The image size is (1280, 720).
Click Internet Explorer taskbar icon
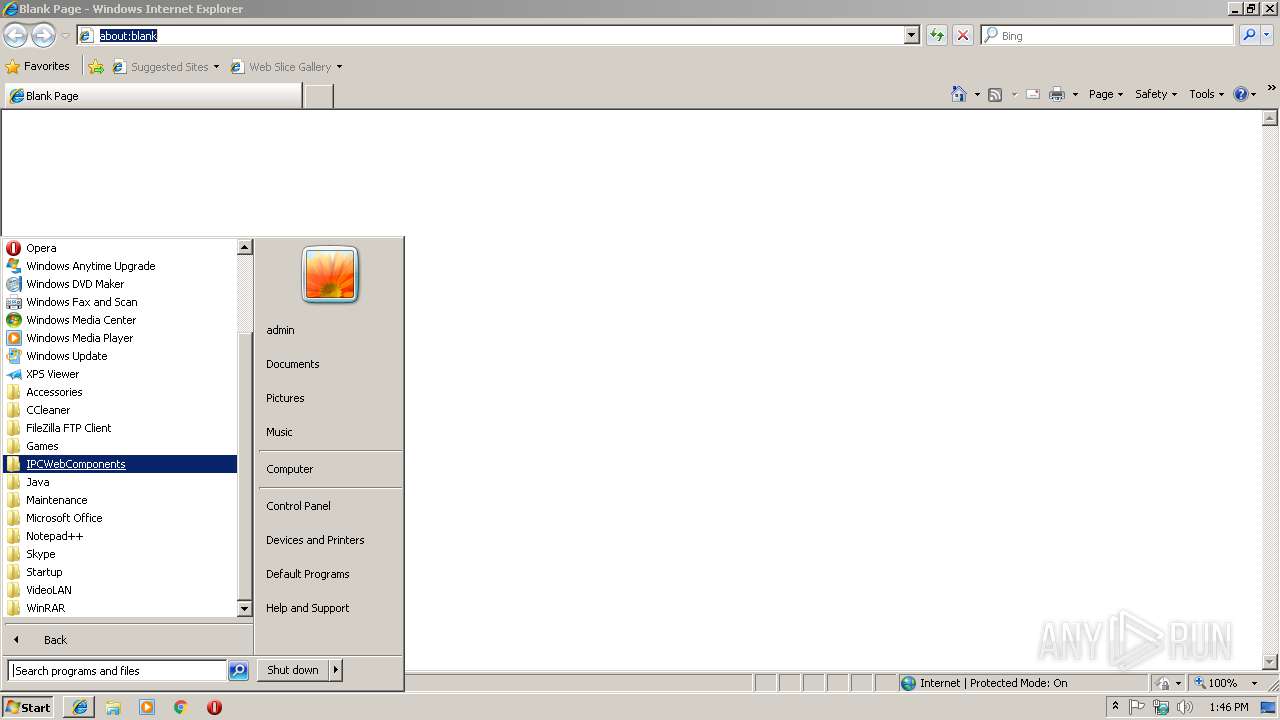80,707
